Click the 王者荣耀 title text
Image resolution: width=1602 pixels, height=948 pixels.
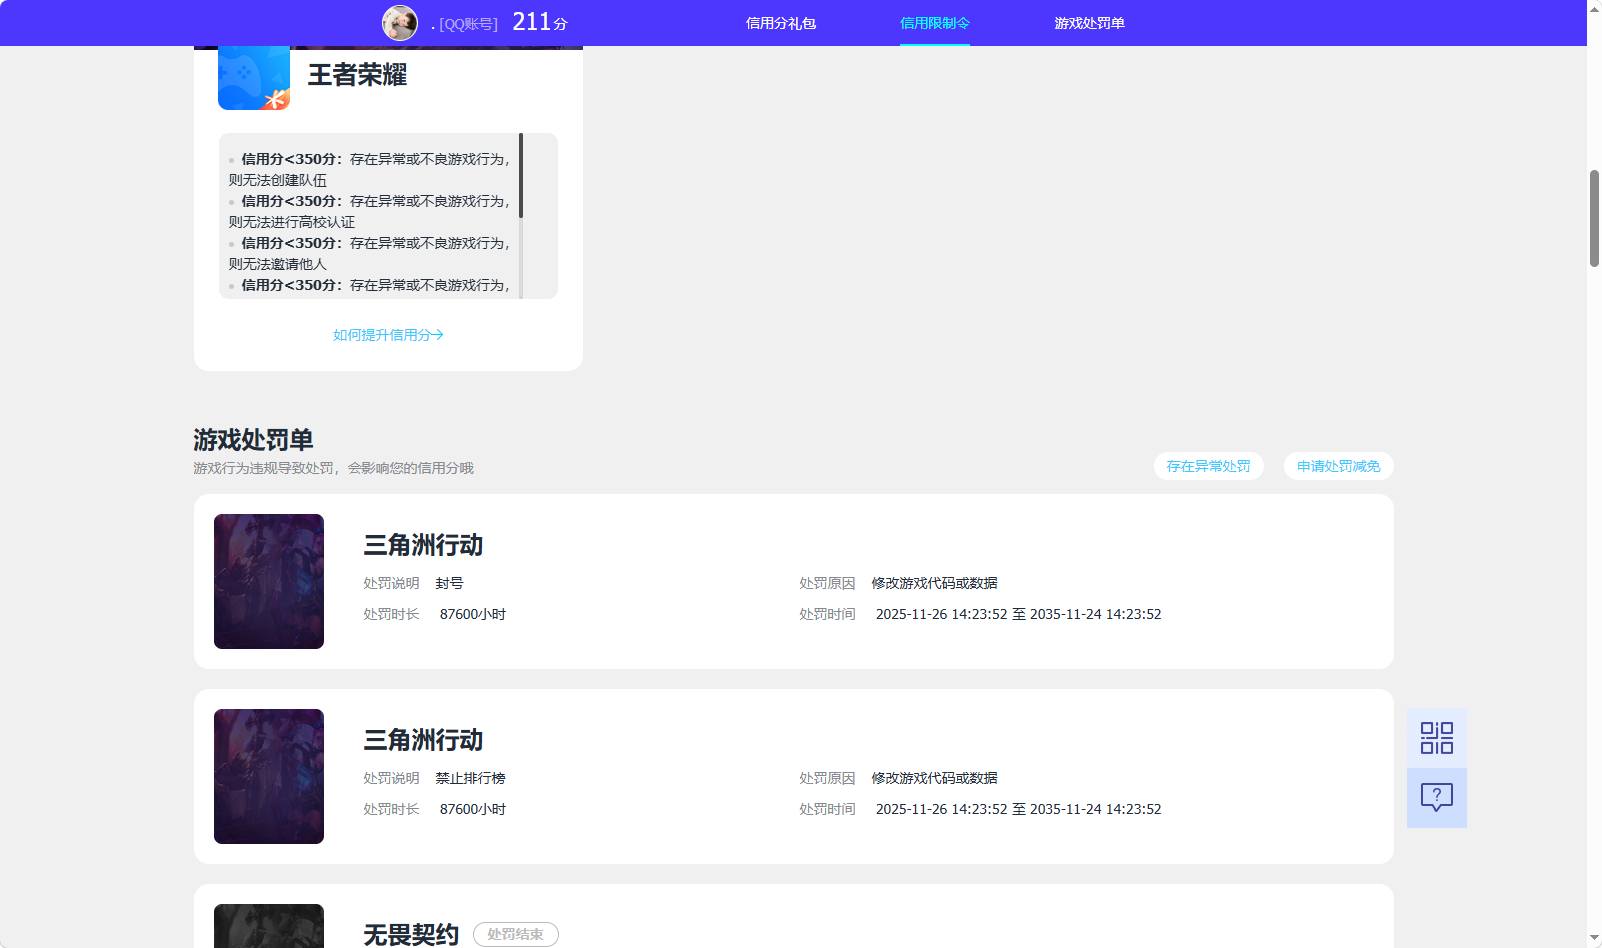357,75
